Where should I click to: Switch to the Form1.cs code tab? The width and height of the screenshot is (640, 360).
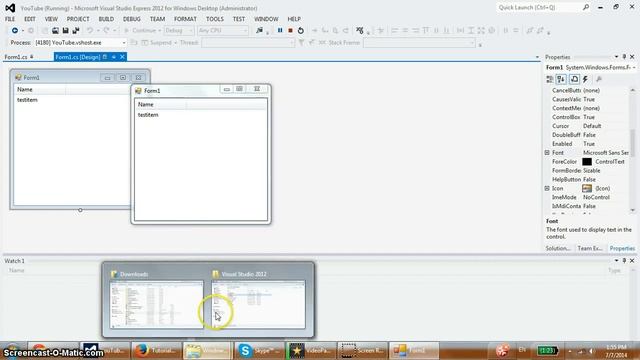pyautogui.click(x=16, y=57)
